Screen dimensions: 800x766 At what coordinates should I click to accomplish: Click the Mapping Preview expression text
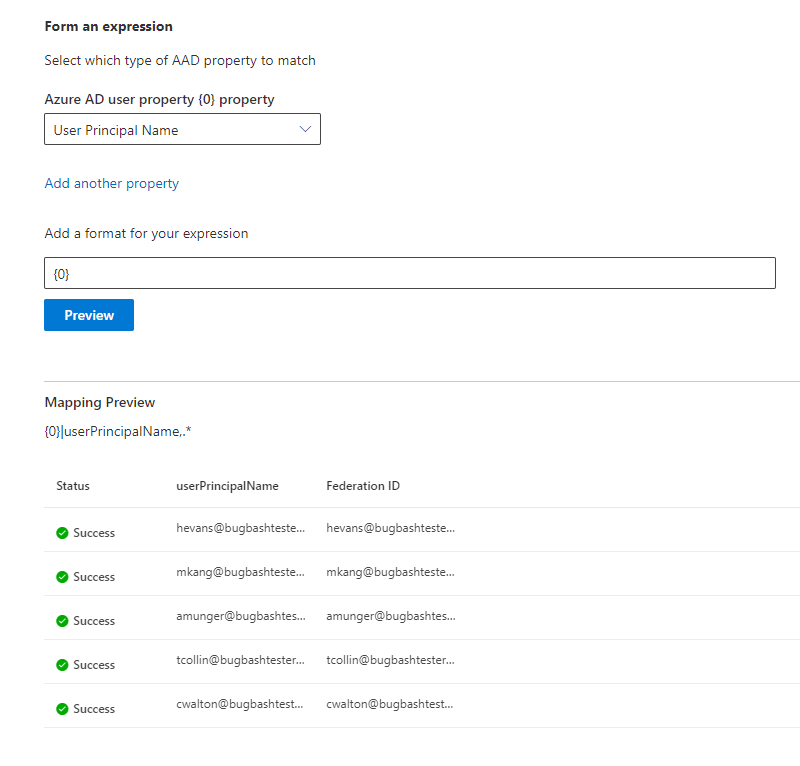coord(118,431)
